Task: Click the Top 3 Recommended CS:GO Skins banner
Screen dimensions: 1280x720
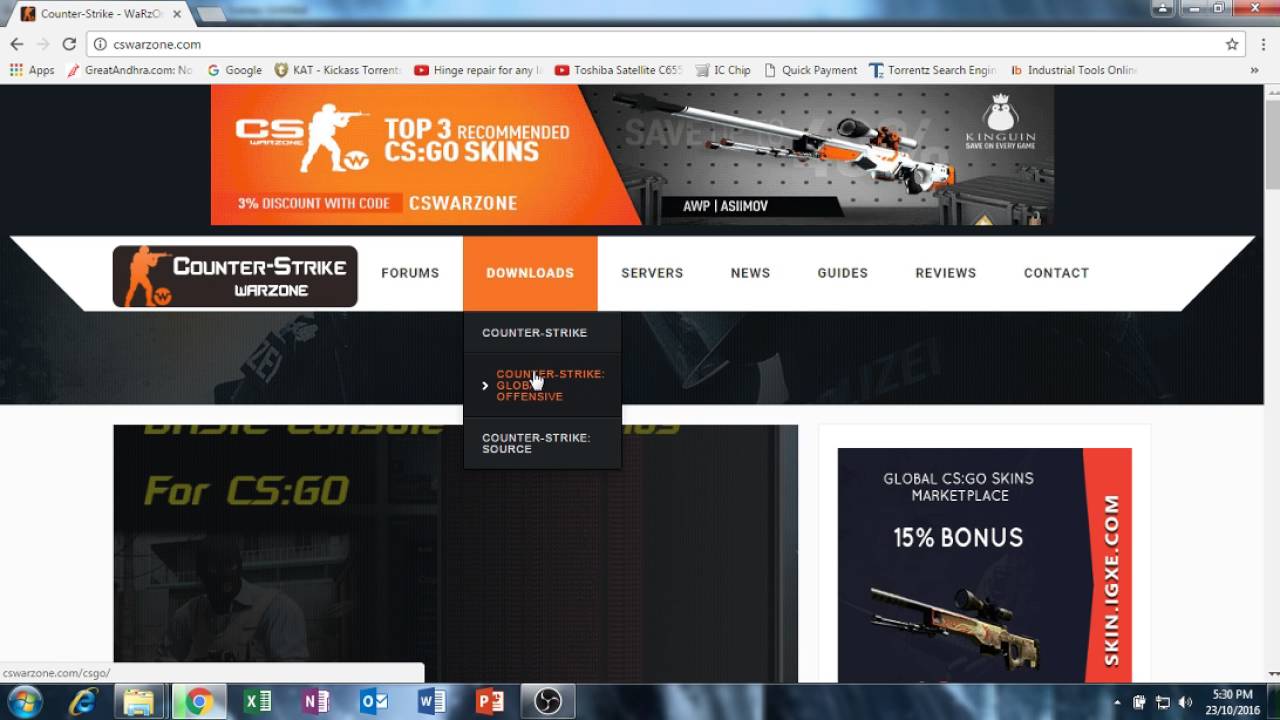Action: pos(632,155)
